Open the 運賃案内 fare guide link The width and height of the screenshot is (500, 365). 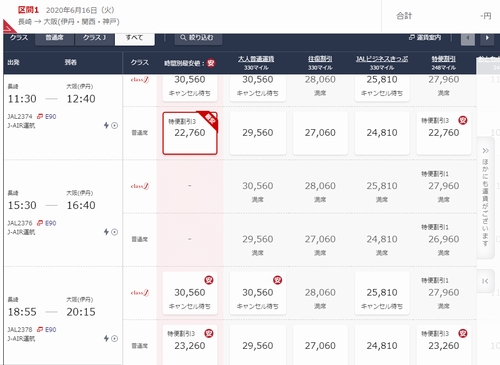425,38
